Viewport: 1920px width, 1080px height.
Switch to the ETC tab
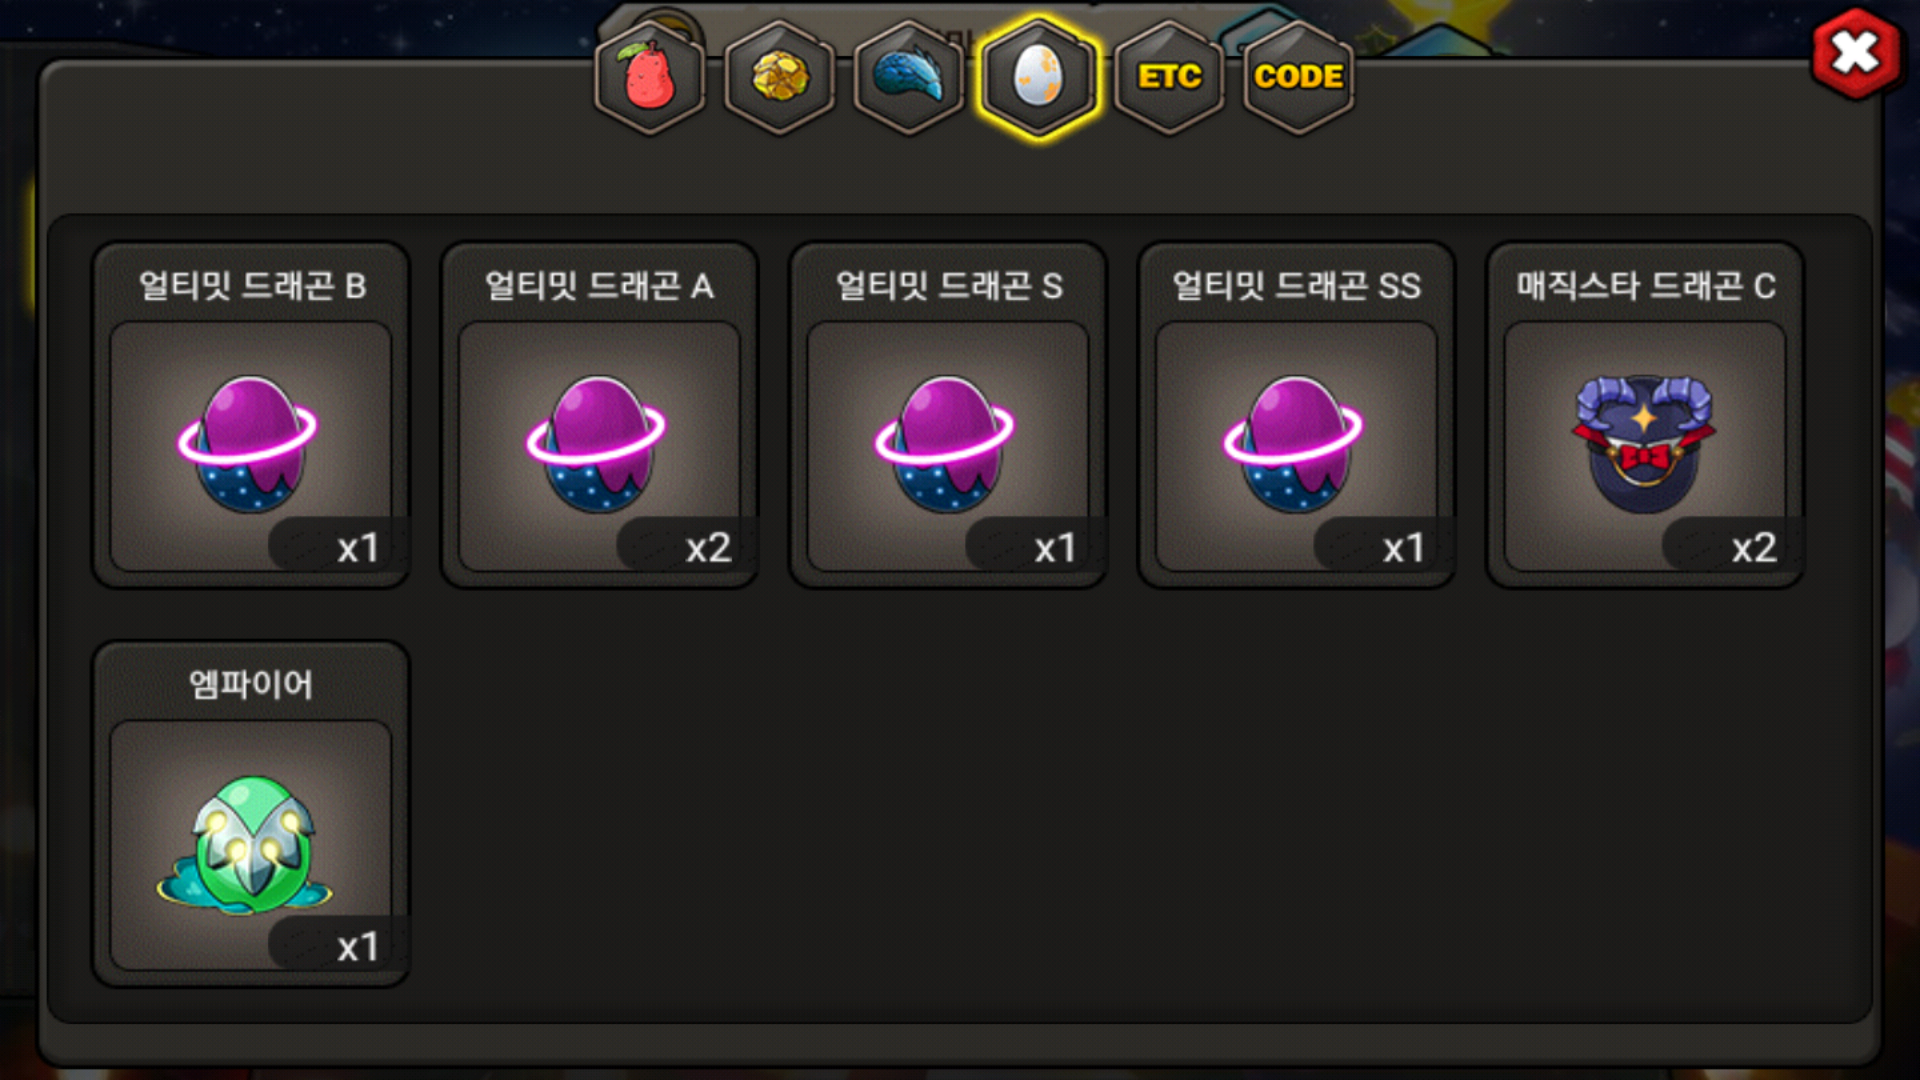1169,77
